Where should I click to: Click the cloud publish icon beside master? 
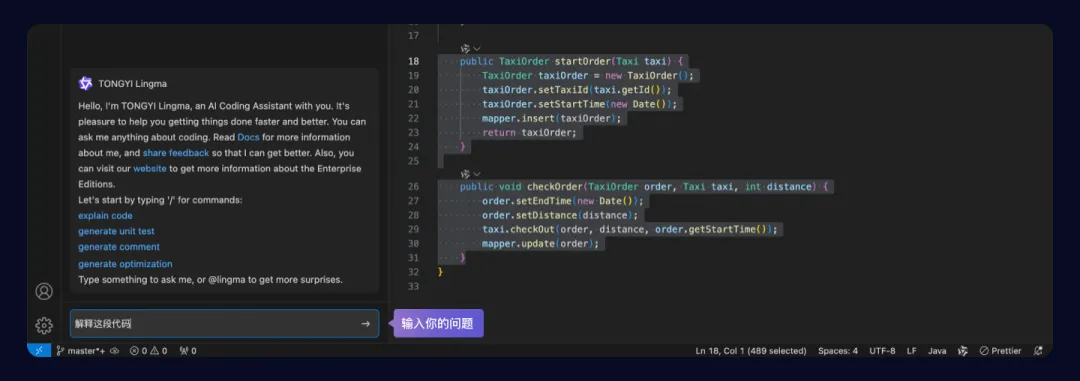pyautogui.click(x=114, y=351)
